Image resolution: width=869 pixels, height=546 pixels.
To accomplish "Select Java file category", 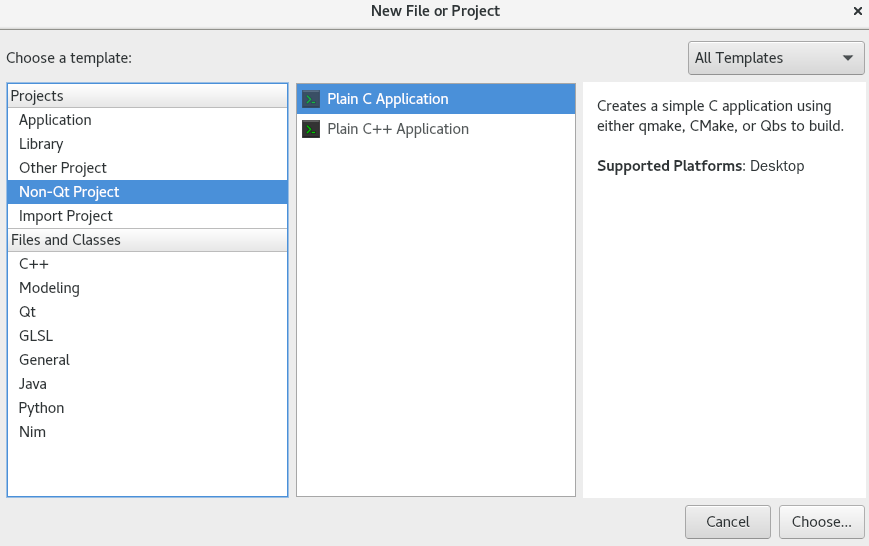I will point(147,384).
